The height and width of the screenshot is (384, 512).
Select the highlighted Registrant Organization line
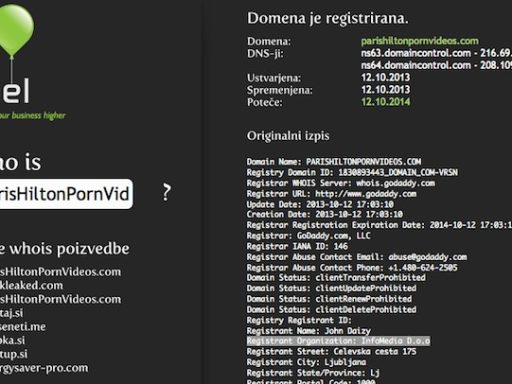pyautogui.click(x=338, y=341)
